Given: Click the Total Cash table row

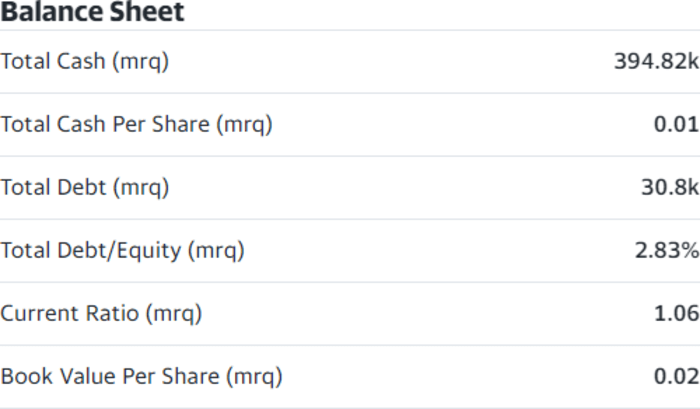Looking at the screenshot, I should (350, 62).
